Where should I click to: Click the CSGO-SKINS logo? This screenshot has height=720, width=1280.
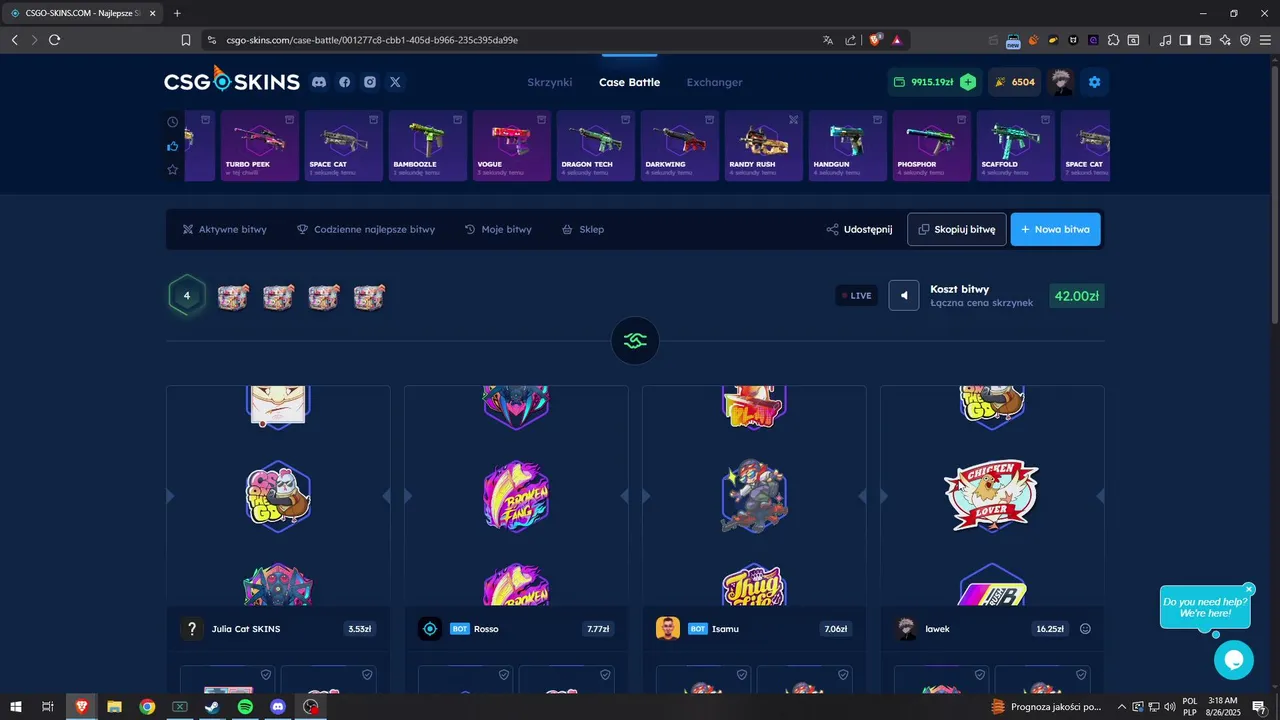(x=232, y=81)
